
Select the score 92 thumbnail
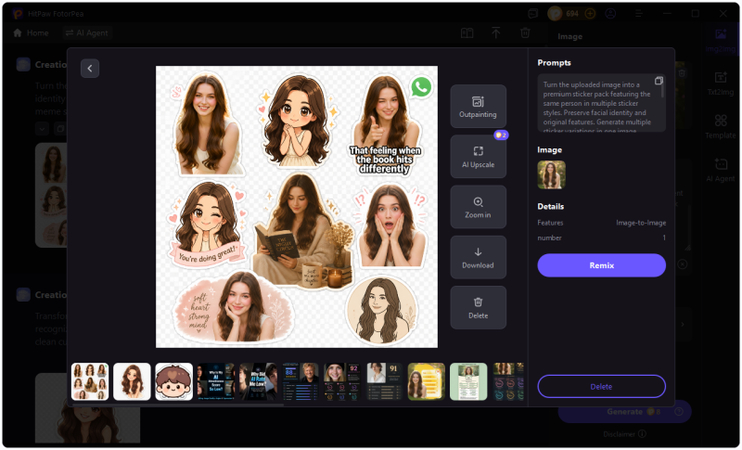point(343,381)
